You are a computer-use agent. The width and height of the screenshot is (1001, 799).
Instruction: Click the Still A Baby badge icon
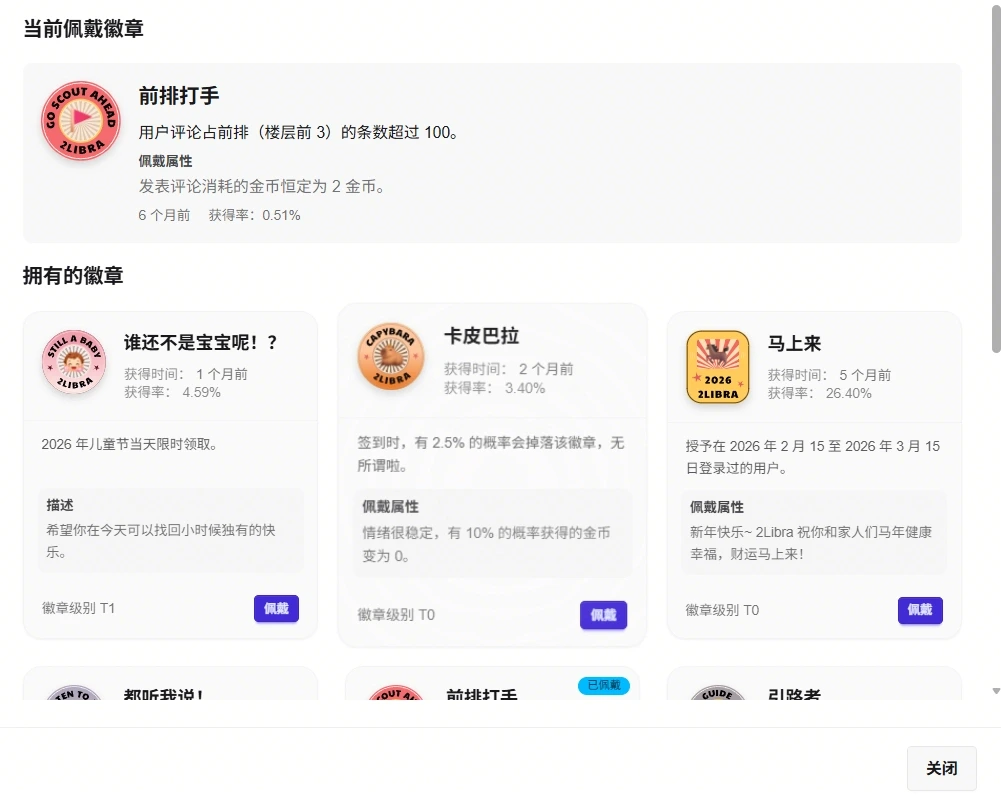pos(74,362)
